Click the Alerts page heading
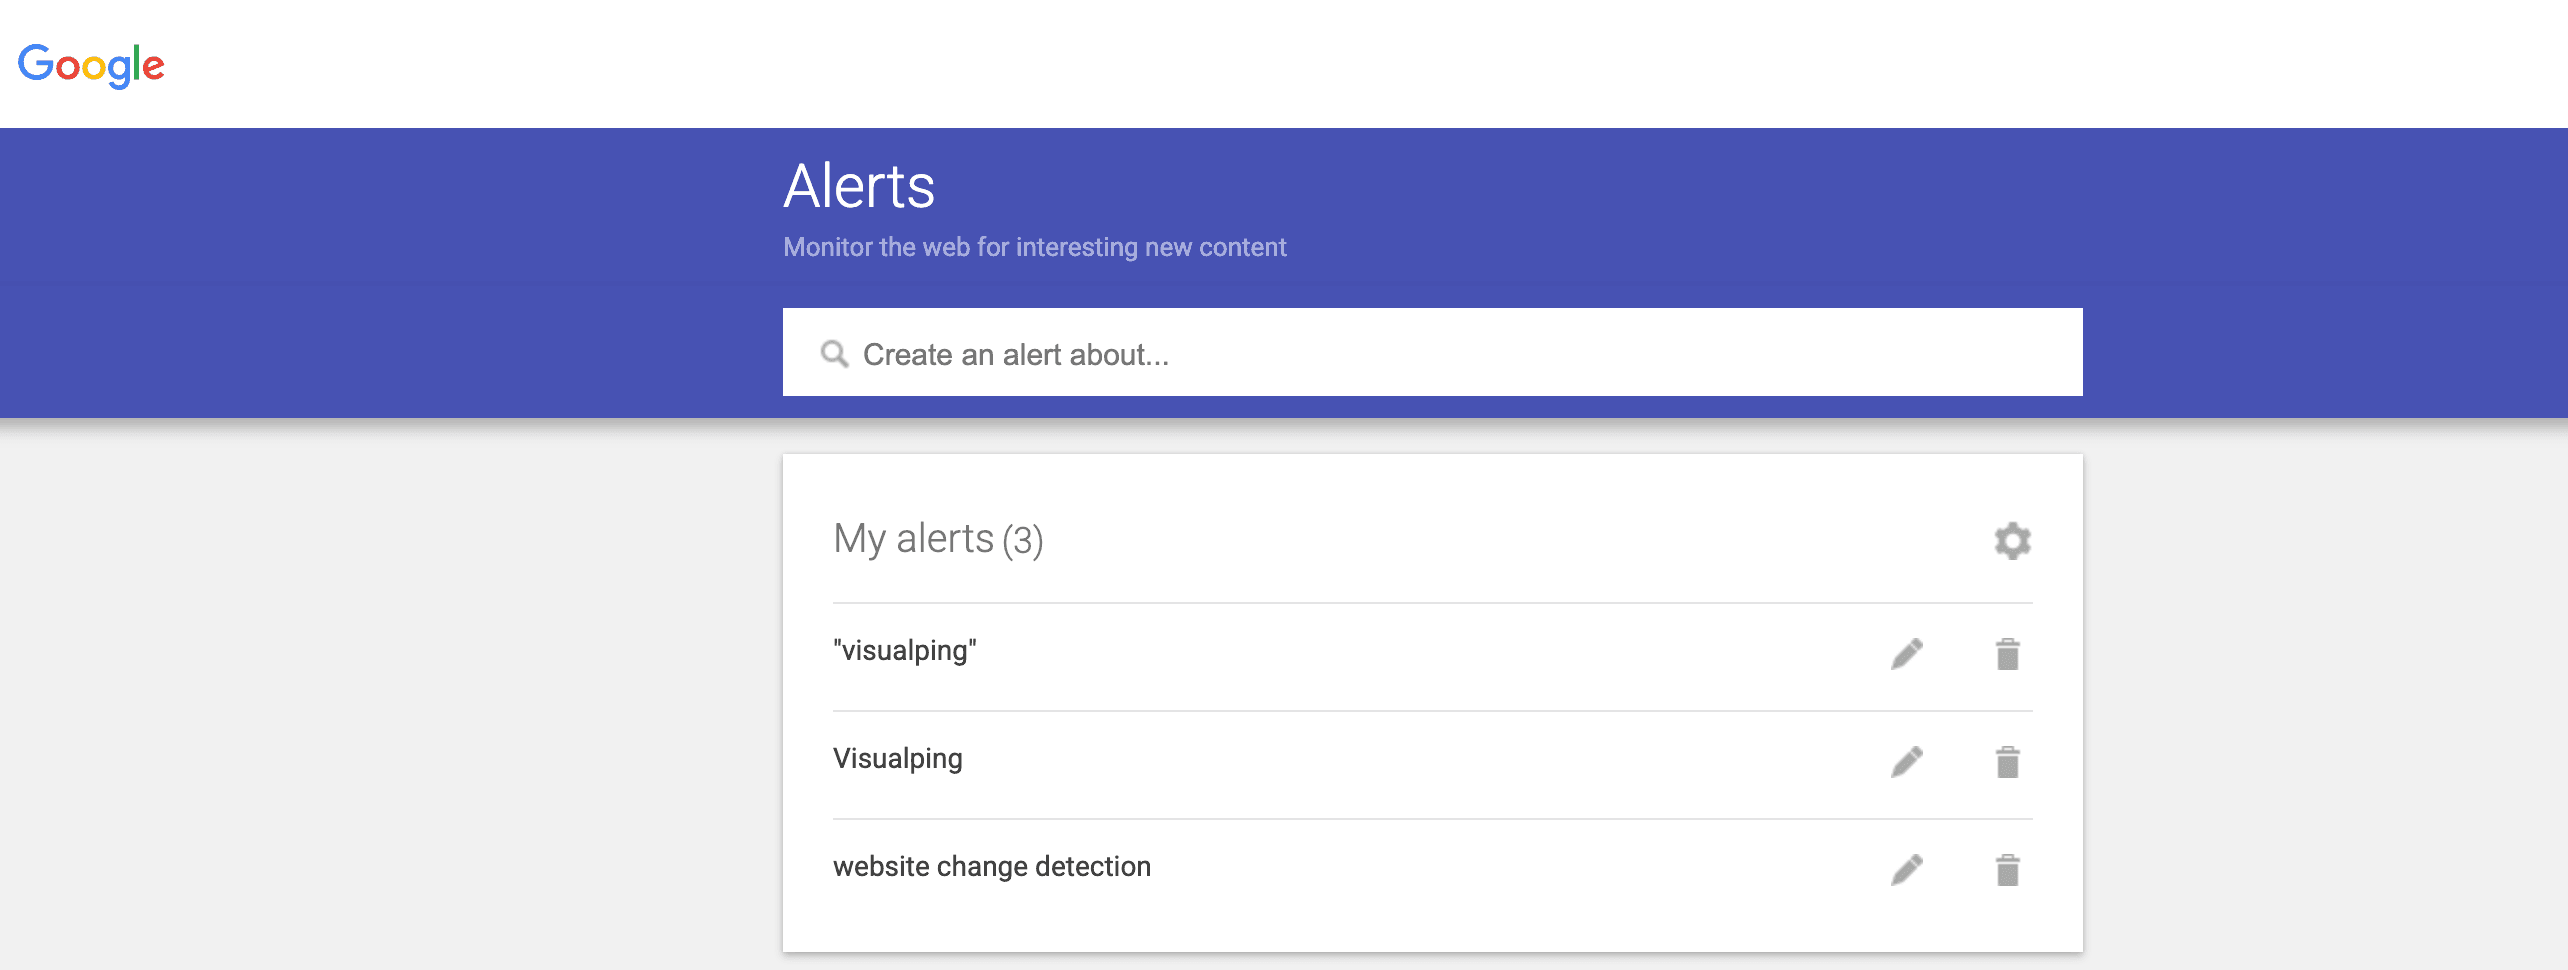Viewport: 2568px width, 970px height. (x=859, y=187)
